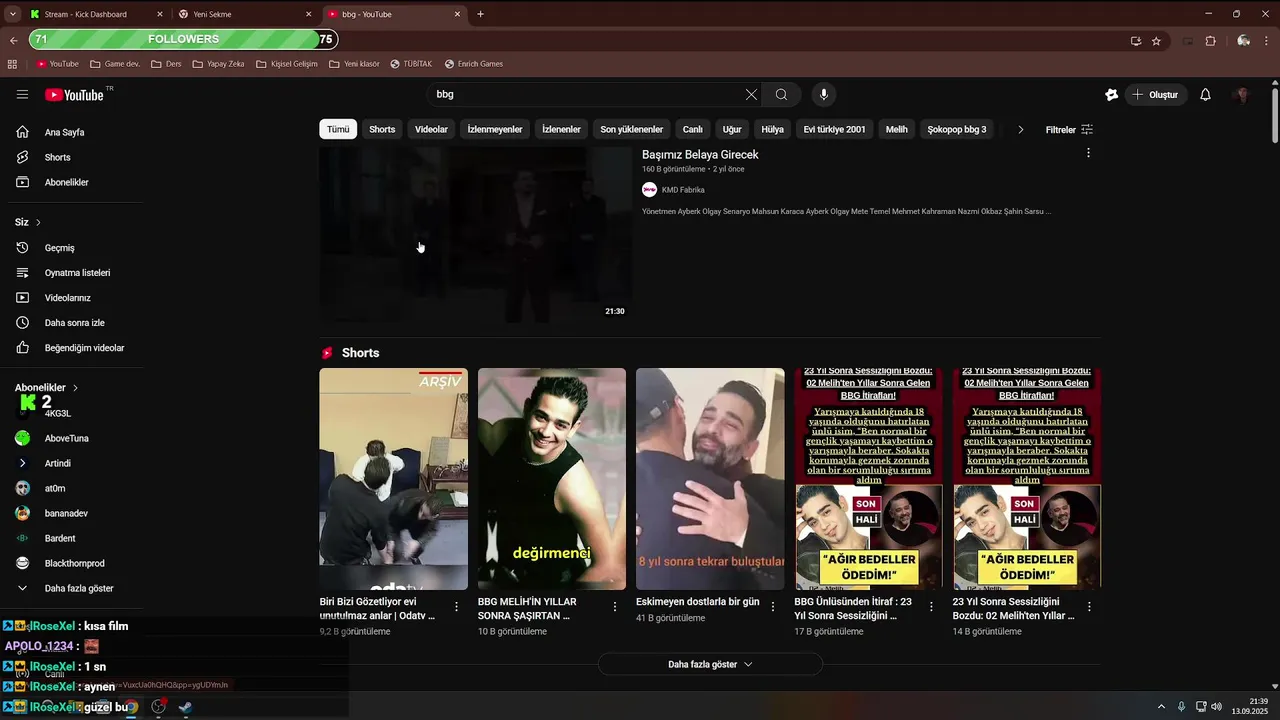The image size is (1280, 720).
Task: Select the Son yüklenenler chip
Action: (x=631, y=129)
